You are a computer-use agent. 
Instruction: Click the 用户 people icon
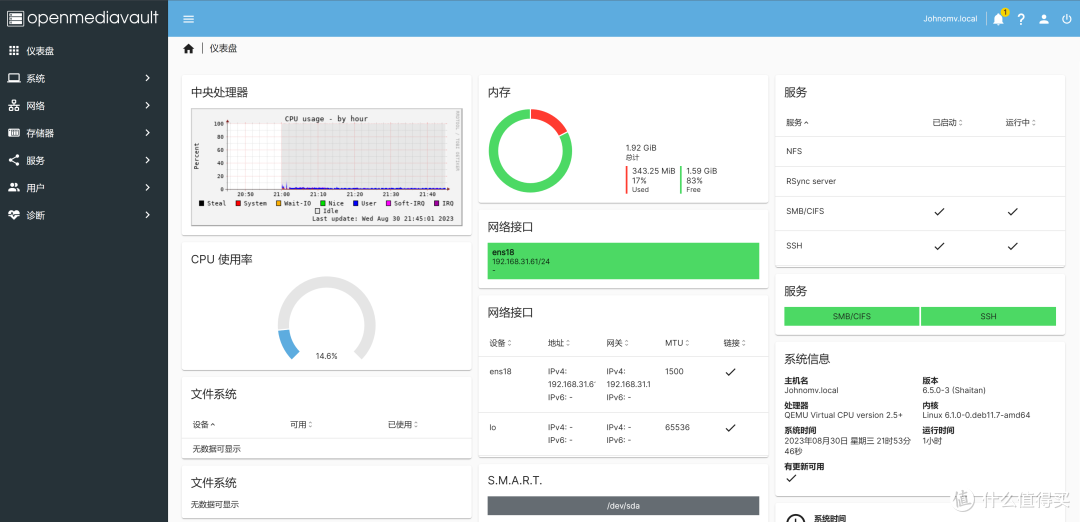click(14, 187)
